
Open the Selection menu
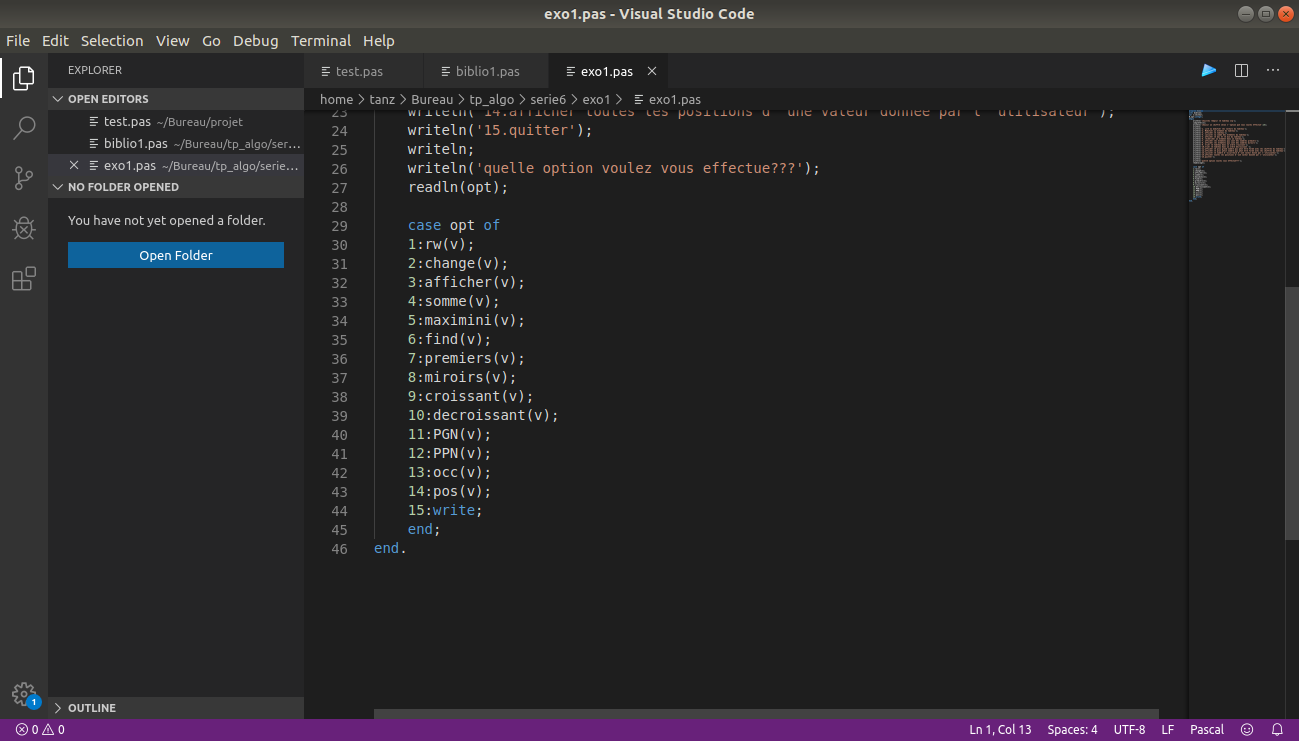point(112,41)
